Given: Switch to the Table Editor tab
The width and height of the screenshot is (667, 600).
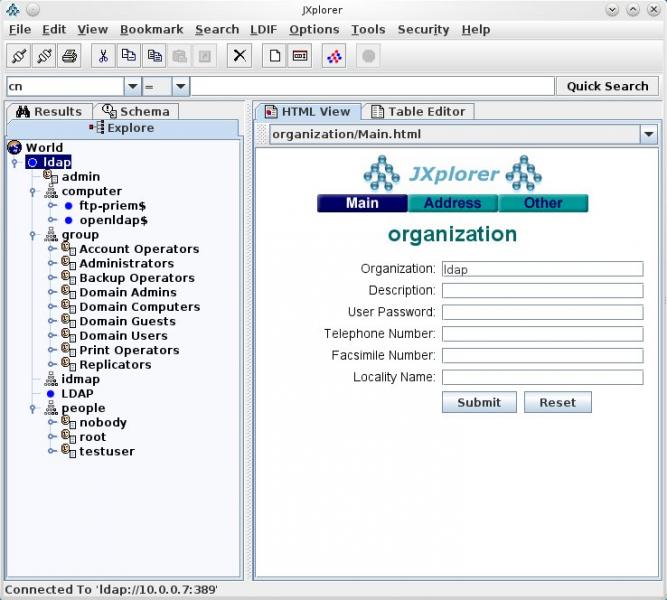Looking at the screenshot, I should coord(417,112).
